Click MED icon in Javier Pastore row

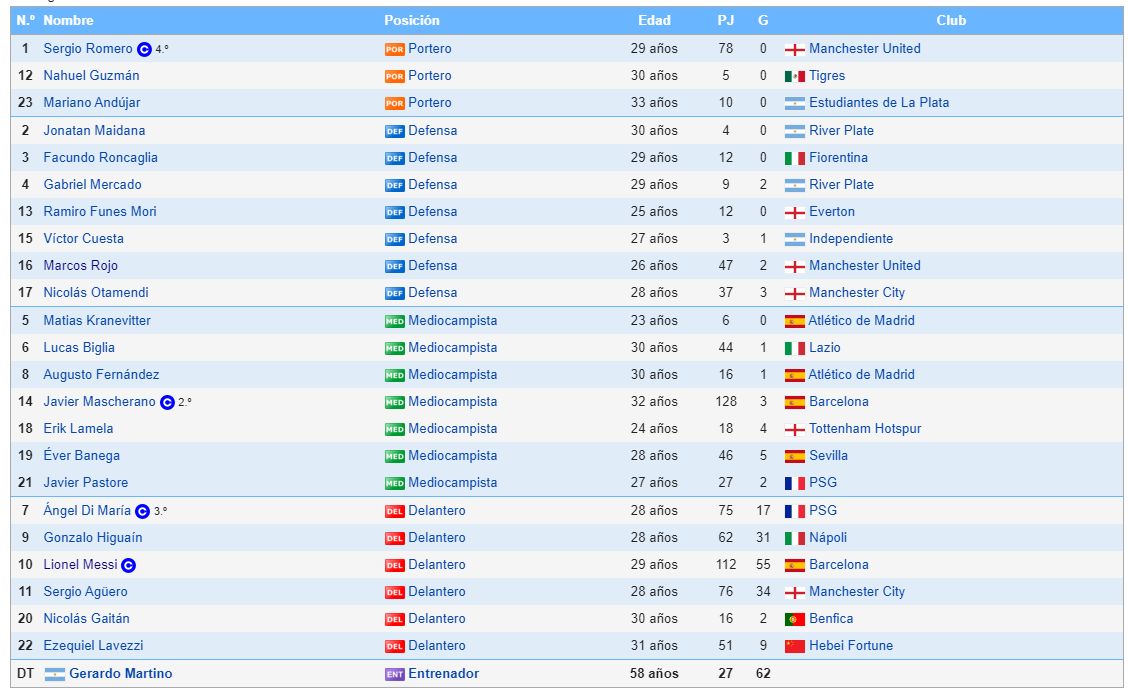(395, 483)
